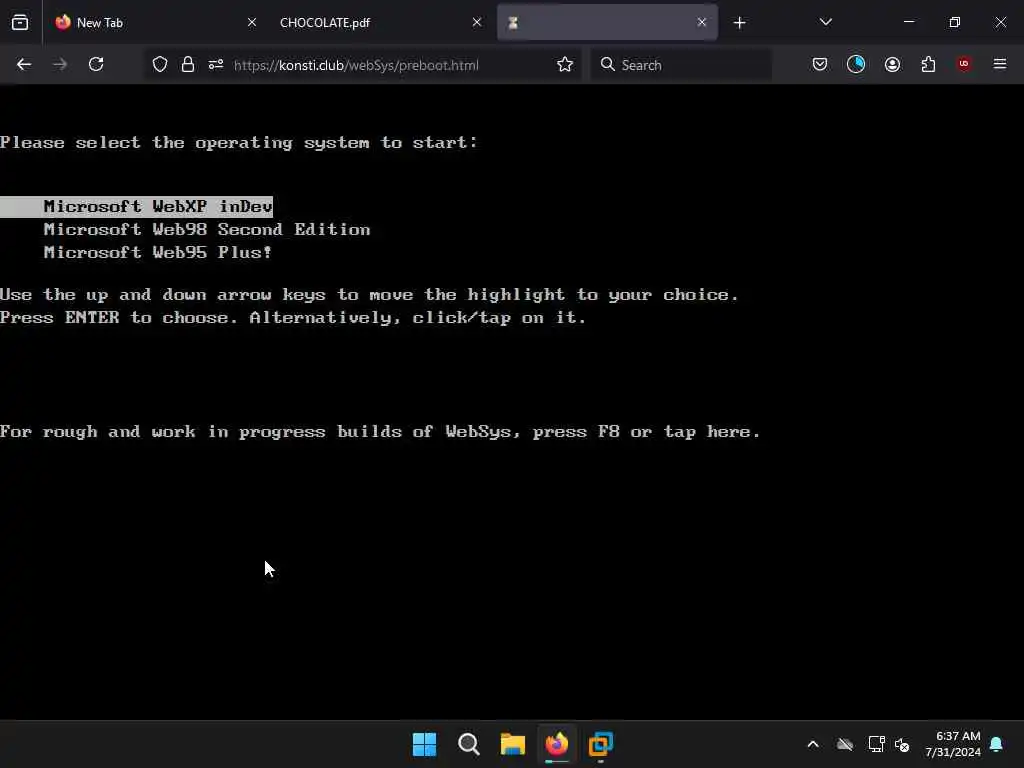
Task: Bookmark this page with the star
Action: [565, 65]
